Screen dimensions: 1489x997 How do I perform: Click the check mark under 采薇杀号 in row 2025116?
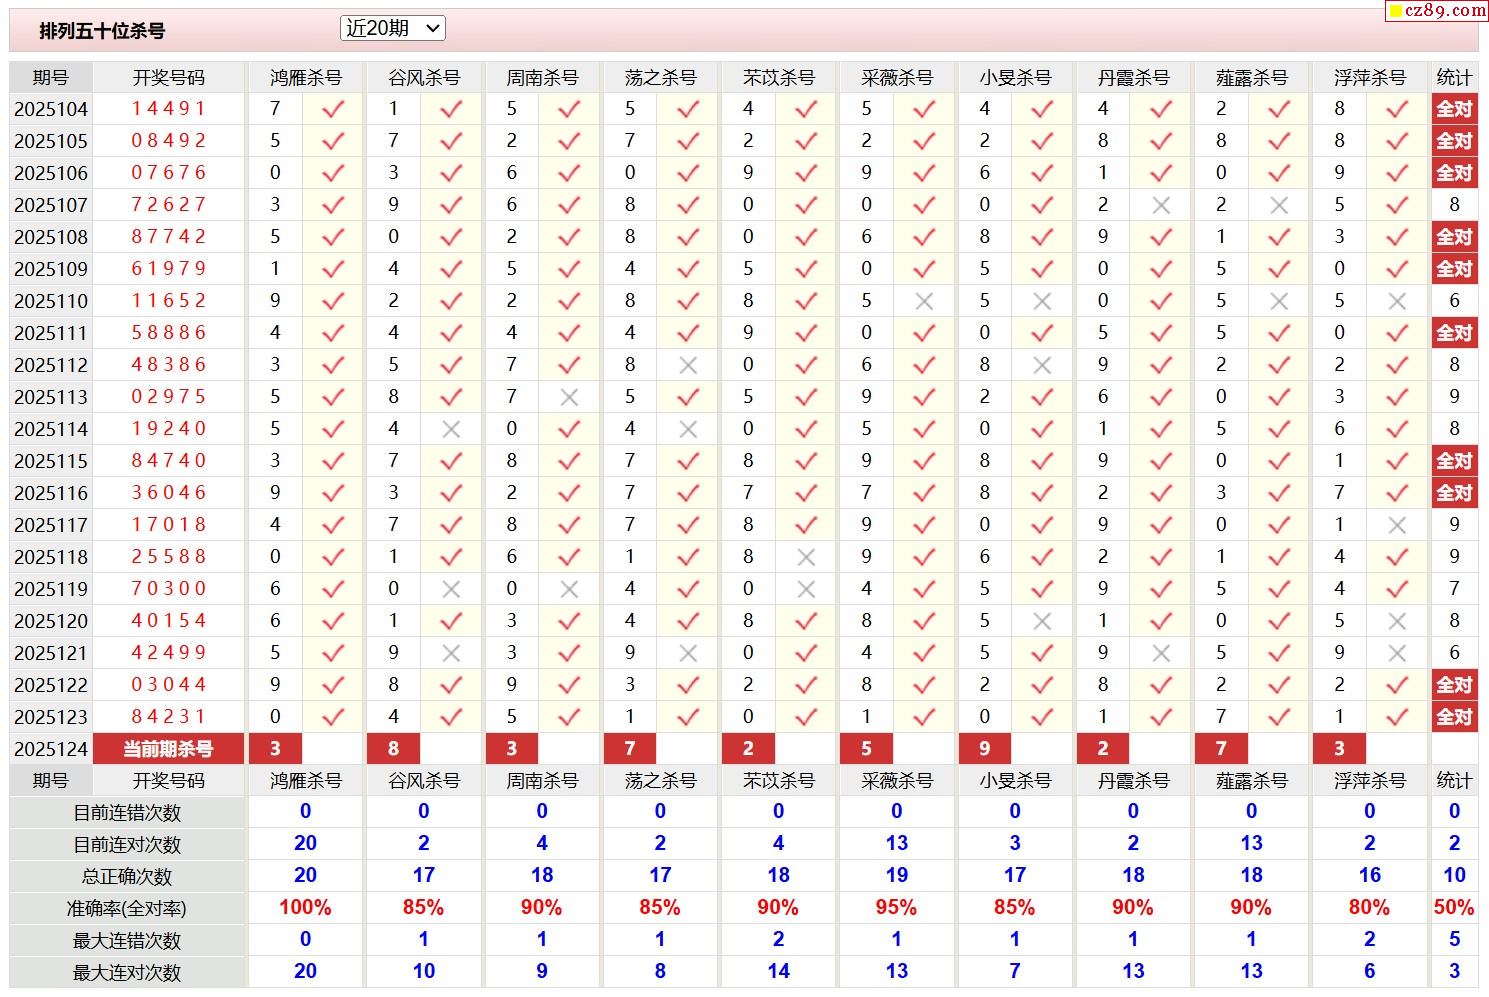pos(924,493)
